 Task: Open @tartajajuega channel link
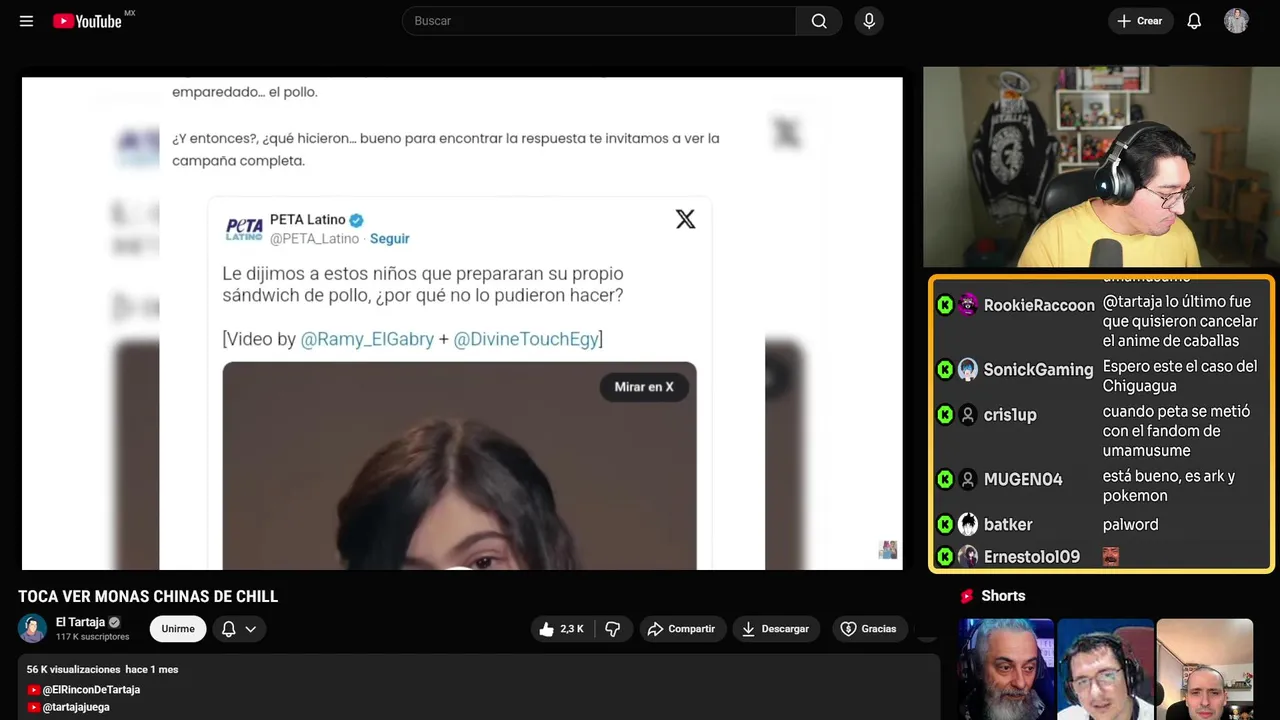tap(76, 707)
